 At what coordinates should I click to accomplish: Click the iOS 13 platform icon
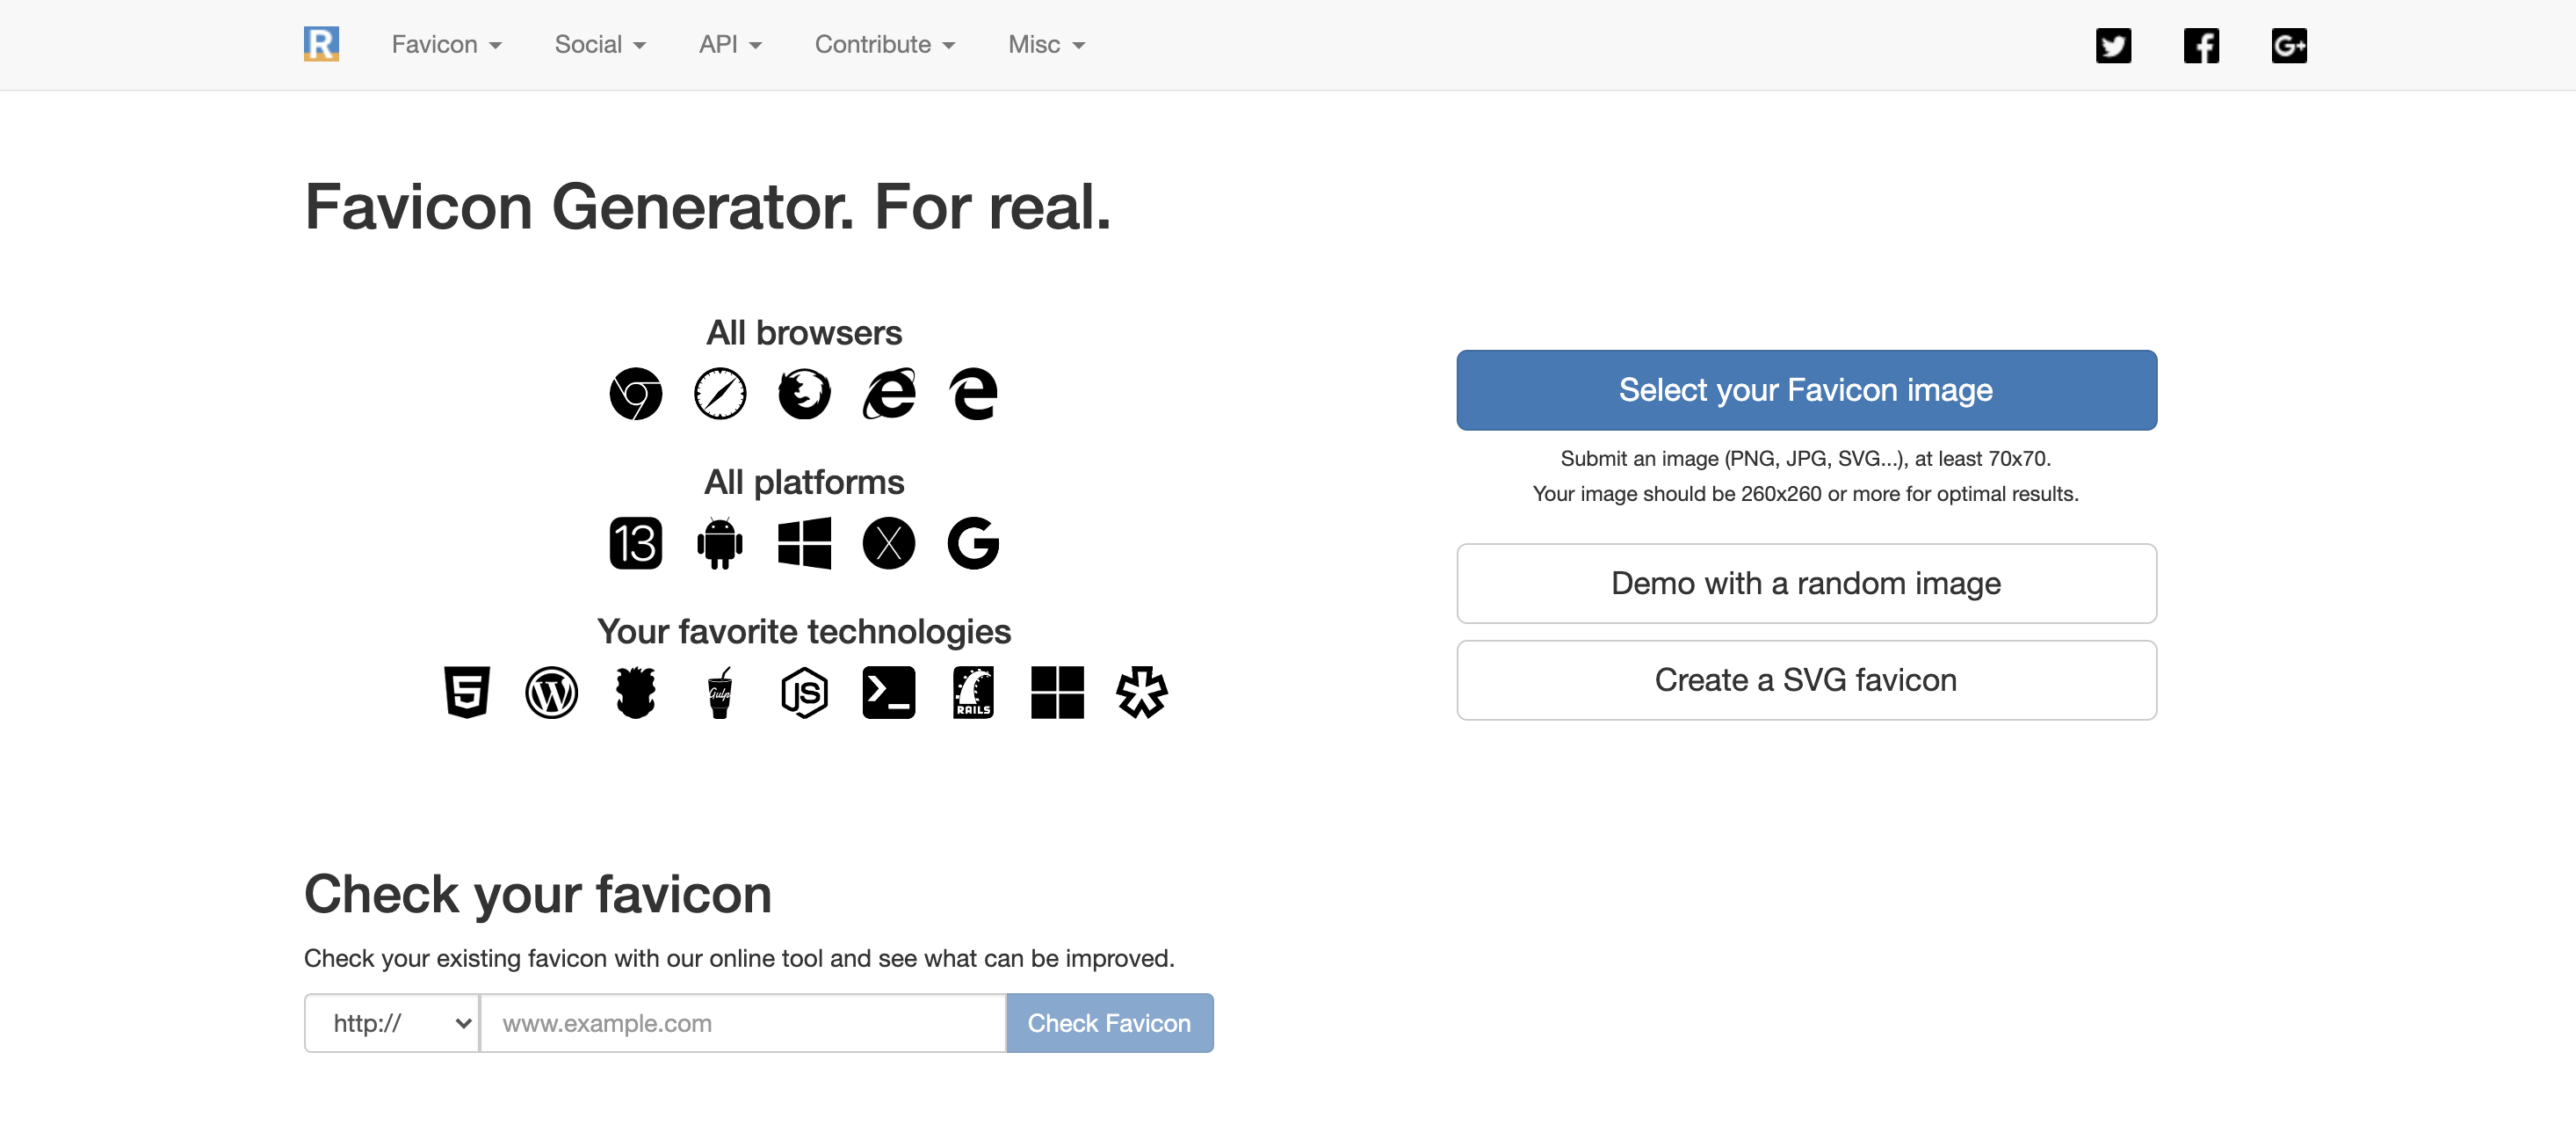[636, 543]
